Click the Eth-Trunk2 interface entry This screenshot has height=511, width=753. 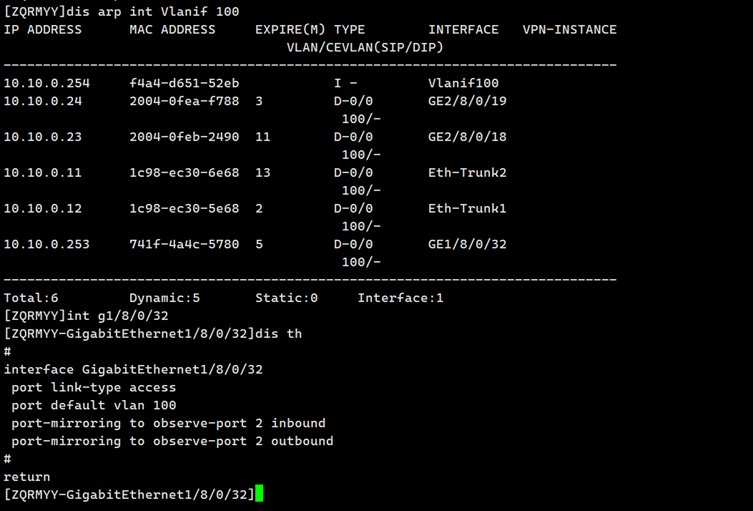pyautogui.click(x=467, y=173)
